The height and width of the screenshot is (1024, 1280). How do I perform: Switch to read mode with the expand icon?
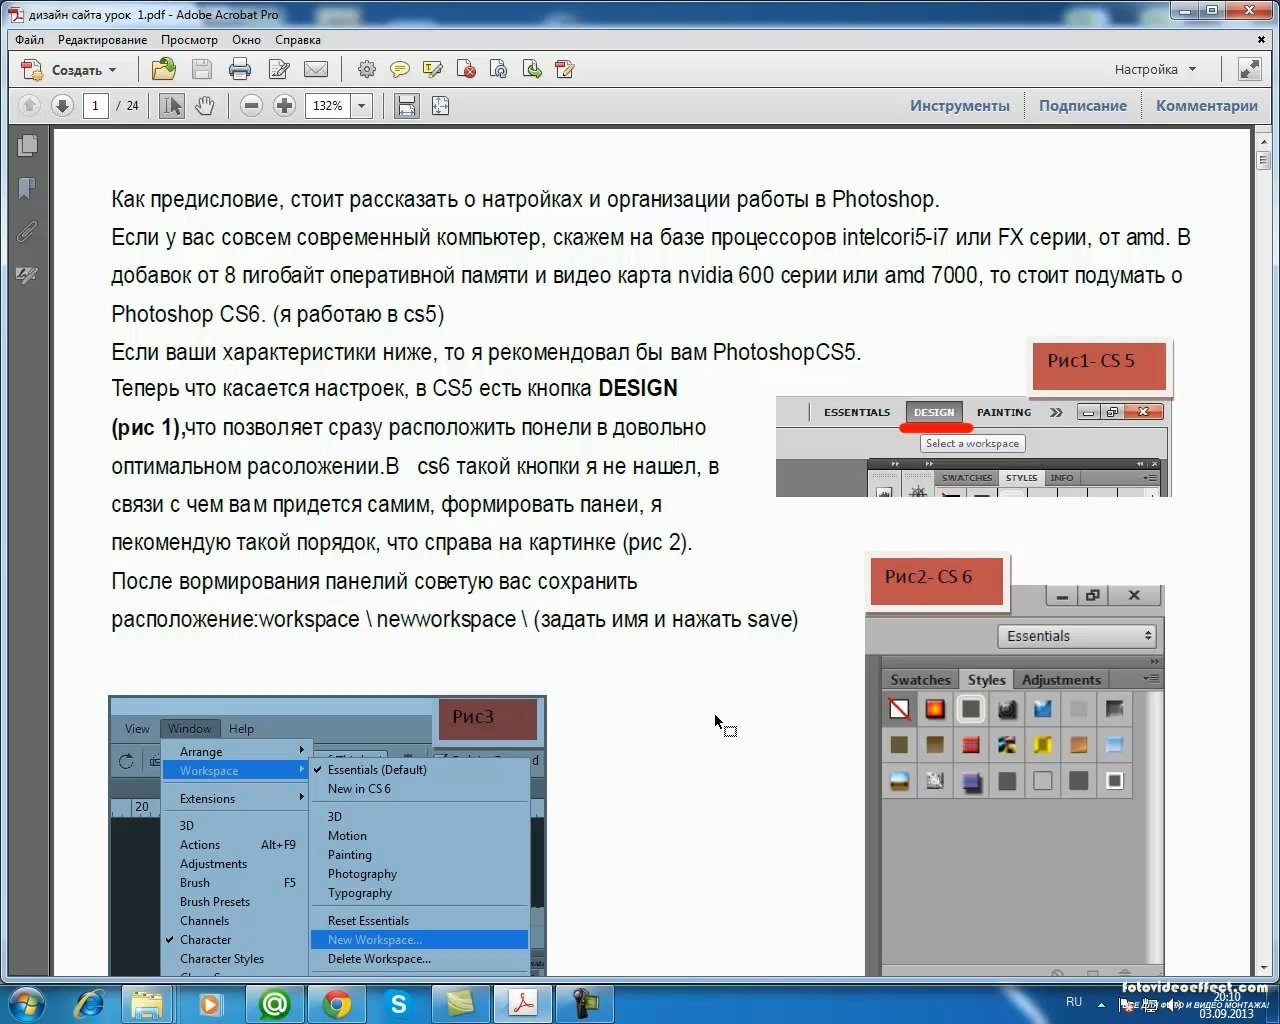pyautogui.click(x=1250, y=69)
